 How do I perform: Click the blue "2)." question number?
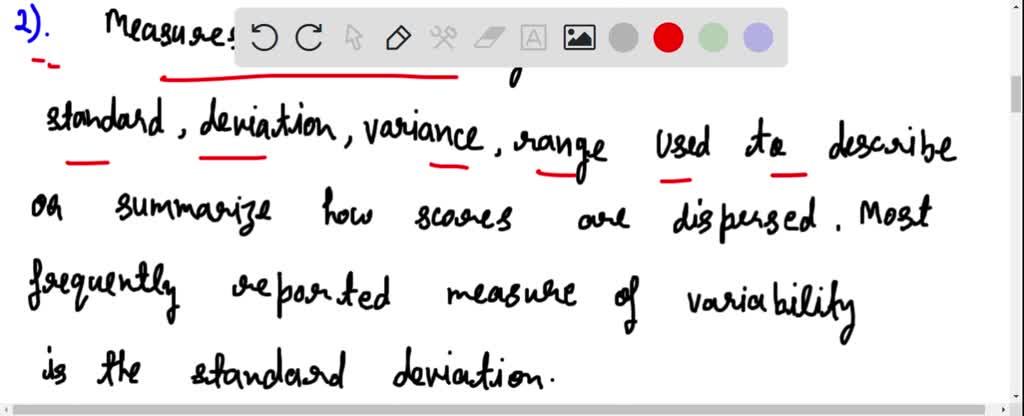[x=27, y=27]
